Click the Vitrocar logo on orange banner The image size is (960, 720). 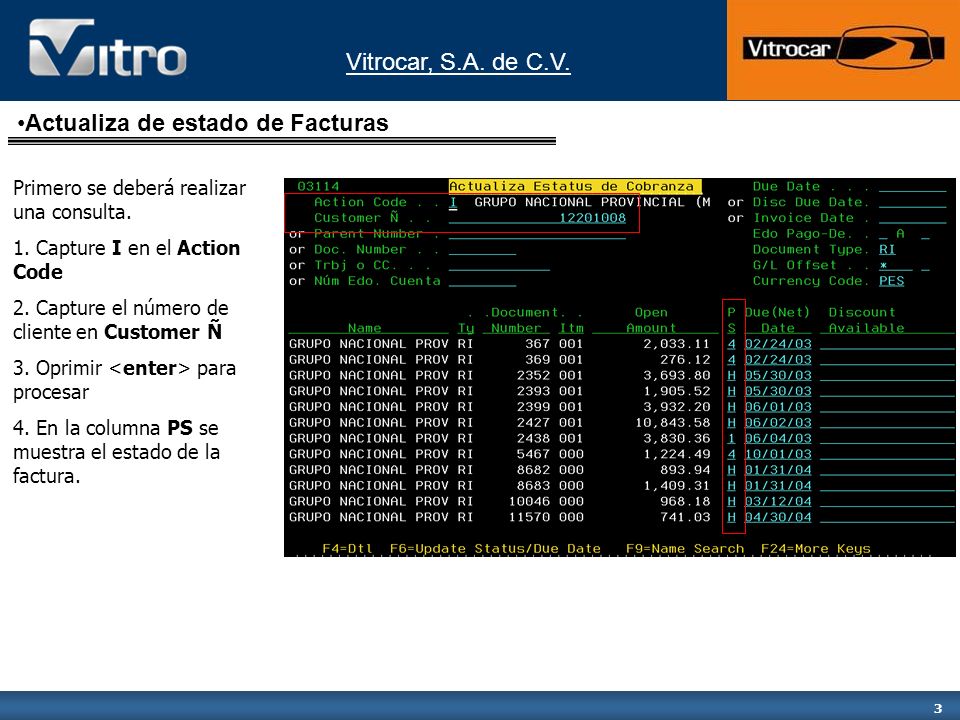pos(844,48)
